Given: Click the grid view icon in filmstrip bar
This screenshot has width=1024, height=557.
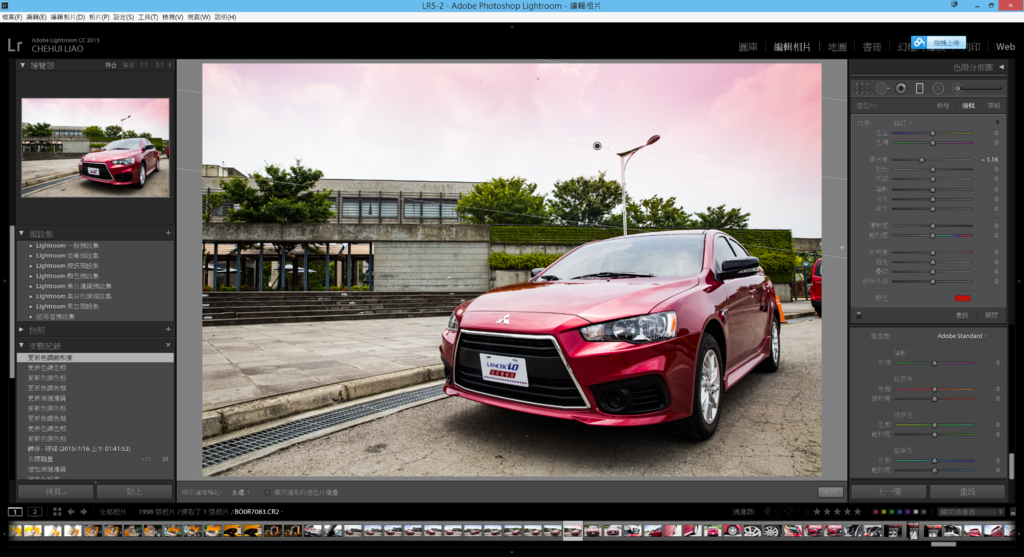Looking at the screenshot, I should pyautogui.click(x=56, y=512).
